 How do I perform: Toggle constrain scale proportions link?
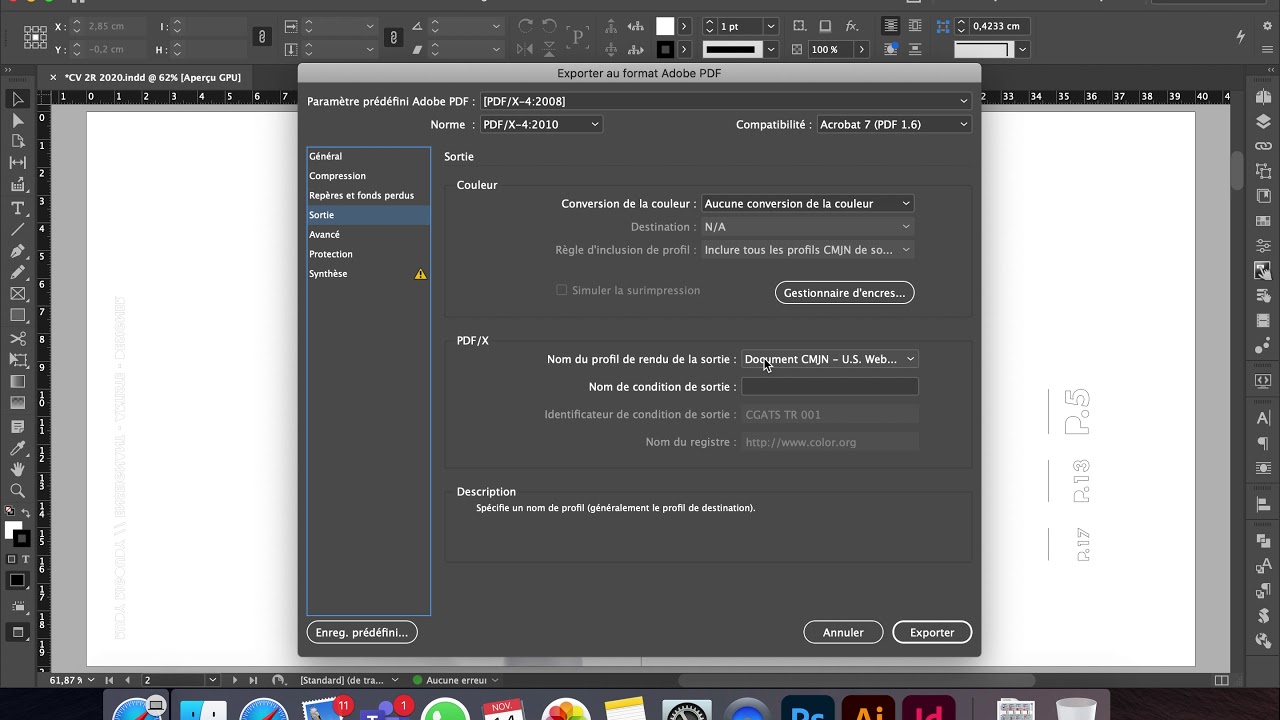pos(394,37)
